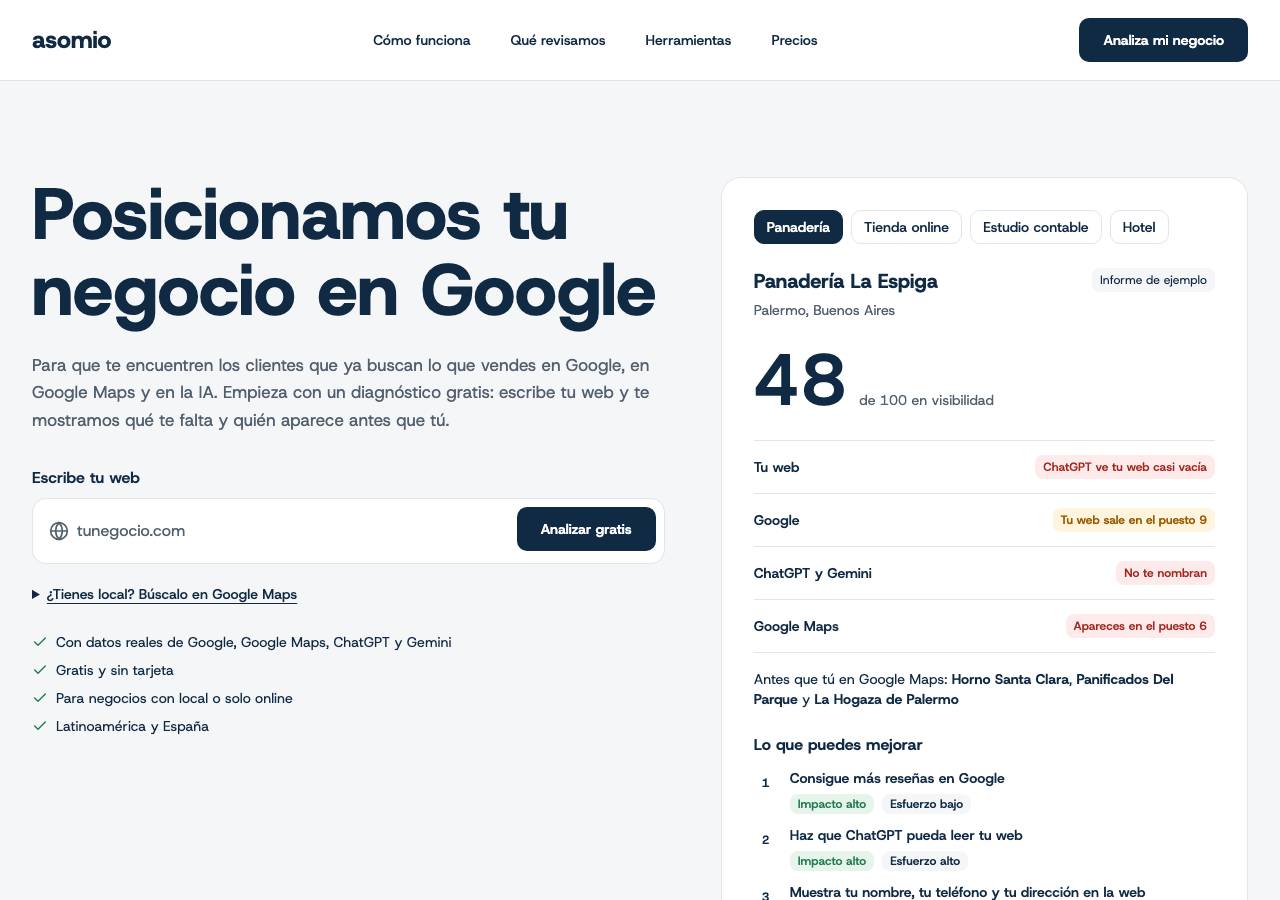
Task: Click the 'Tu web' row label
Action: [x=776, y=467]
